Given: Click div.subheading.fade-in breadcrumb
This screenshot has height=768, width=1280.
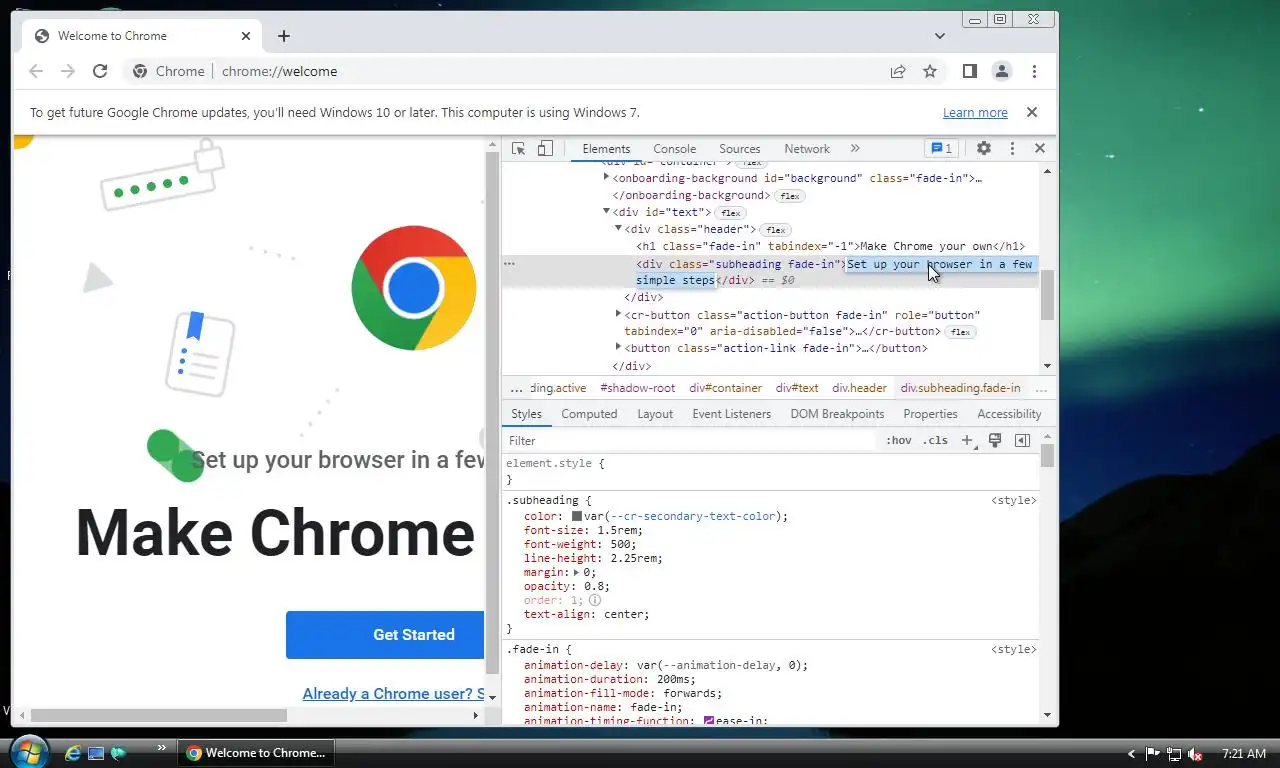Looking at the screenshot, I should pyautogui.click(x=960, y=388).
